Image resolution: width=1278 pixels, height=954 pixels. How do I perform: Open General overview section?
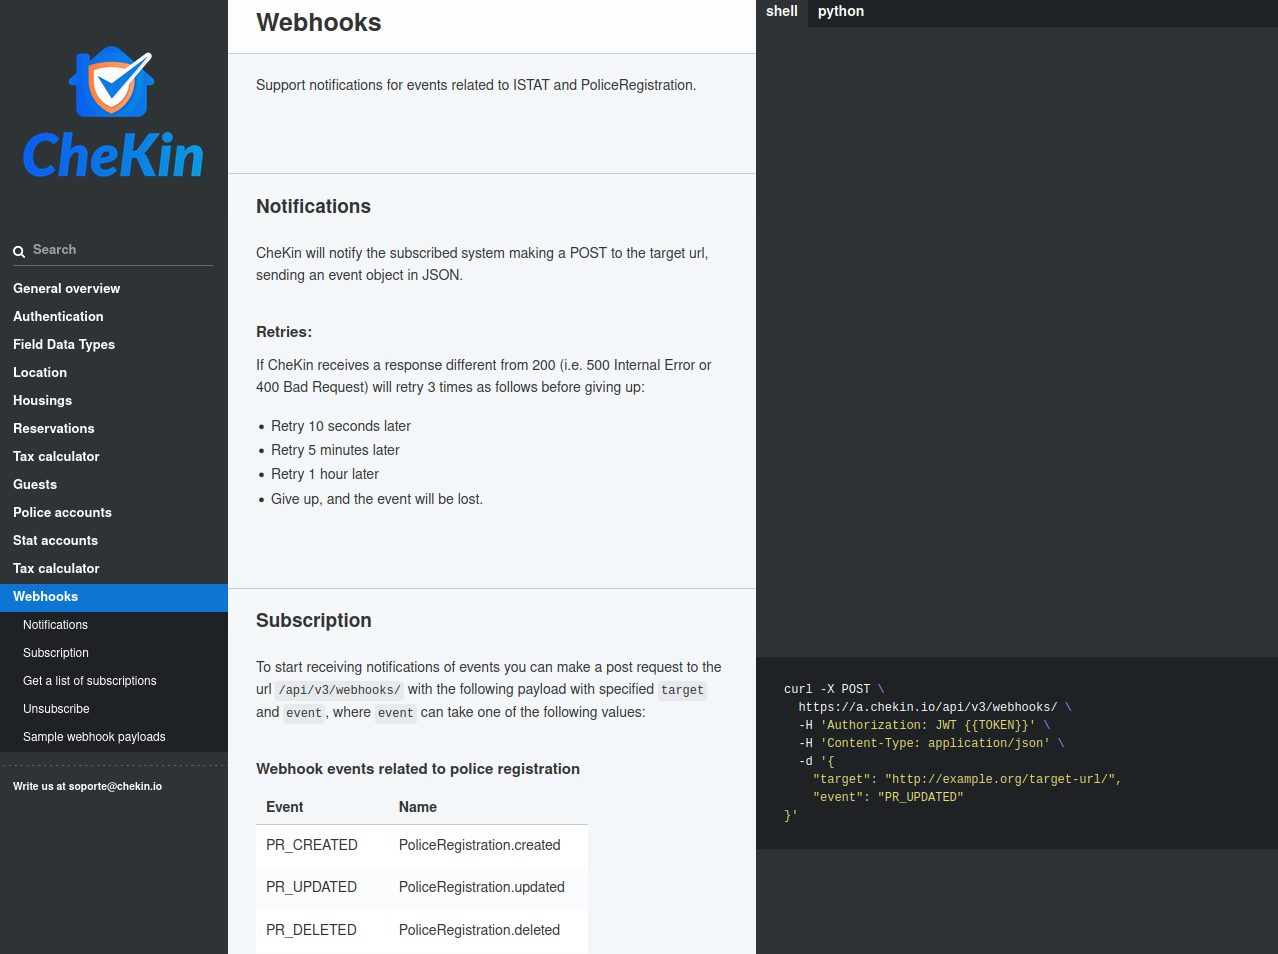pyautogui.click(x=66, y=288)
